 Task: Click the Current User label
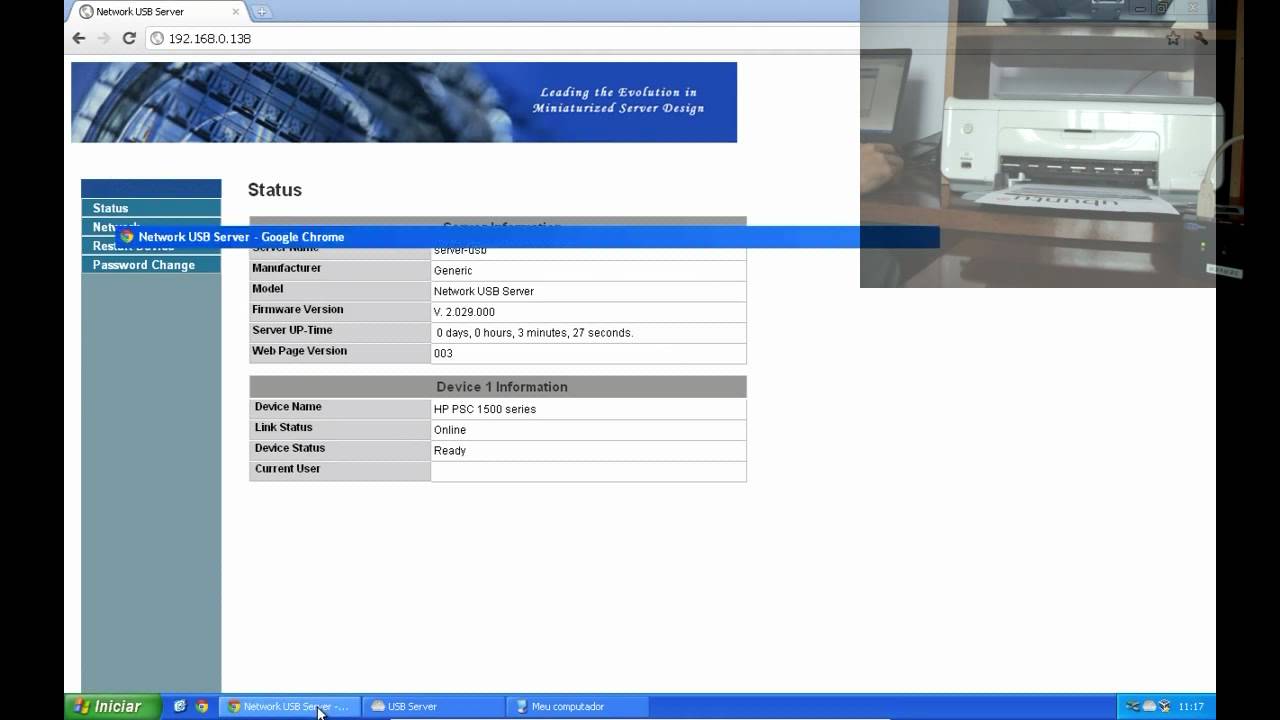[288, 469]
